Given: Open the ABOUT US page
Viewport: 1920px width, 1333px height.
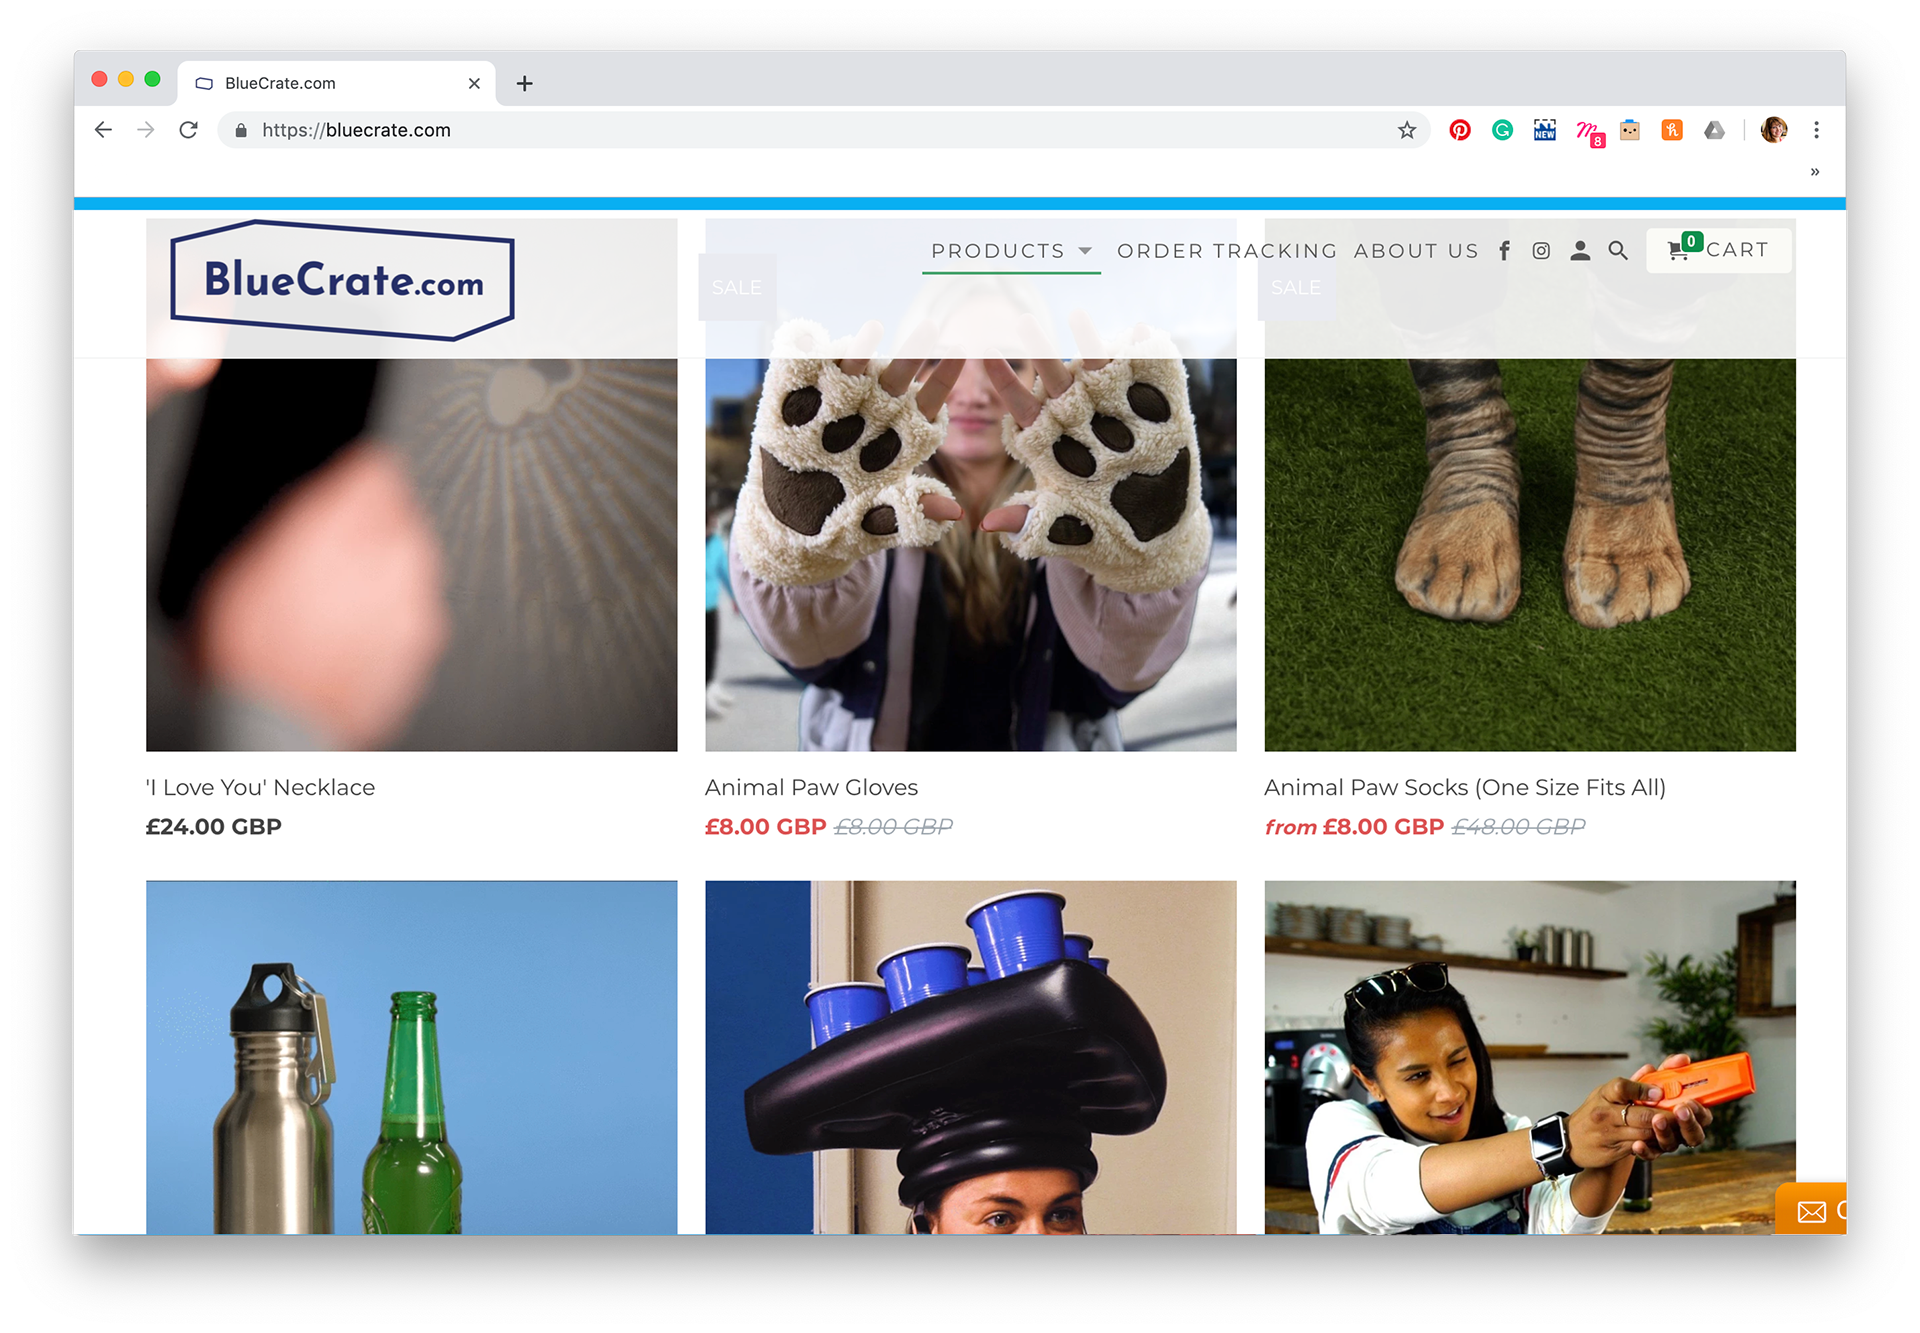Looking at the screenshot, I should (1416, 251).
